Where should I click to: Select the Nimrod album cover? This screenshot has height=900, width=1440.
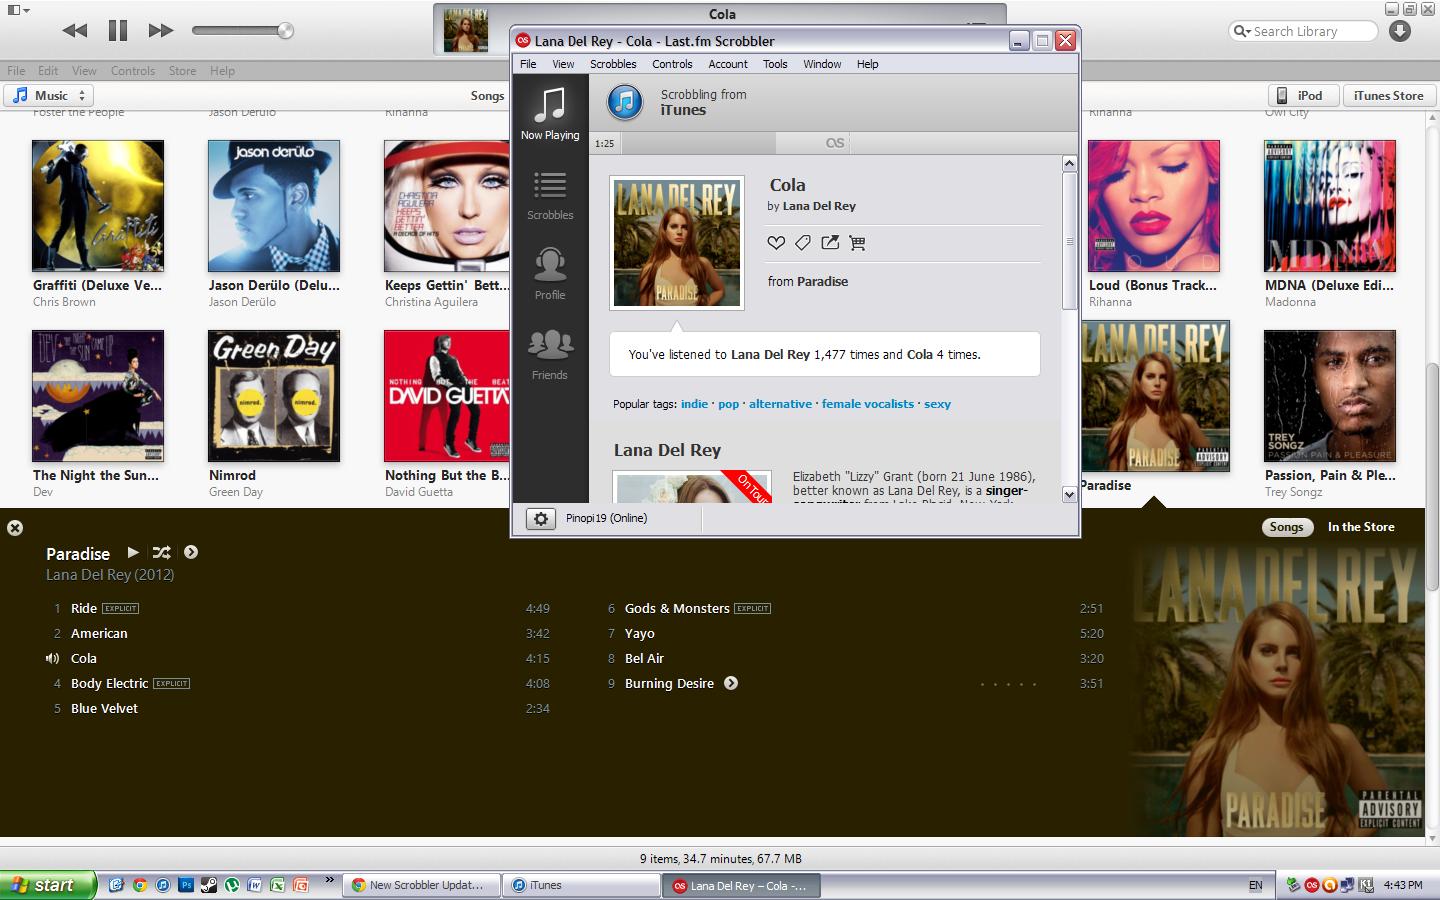[x=274, y=396]
